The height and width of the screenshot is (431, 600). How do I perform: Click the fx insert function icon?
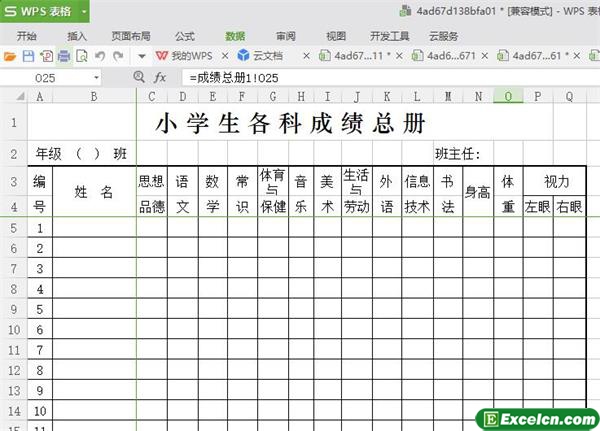pos(159,77)
